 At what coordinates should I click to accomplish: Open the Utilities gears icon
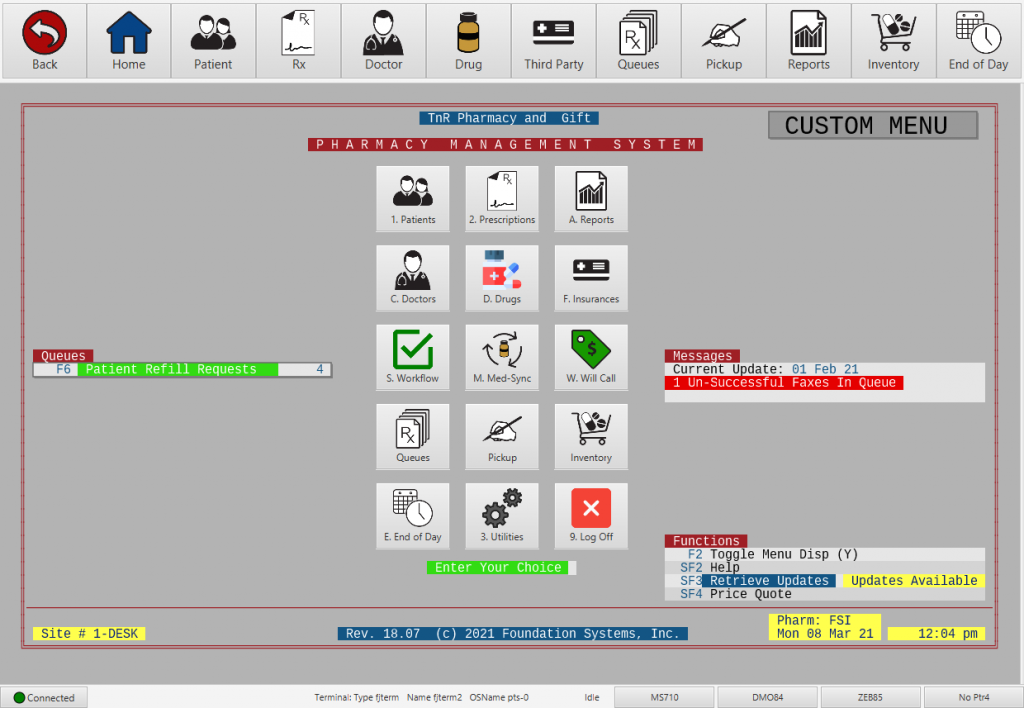pos(501,516)
